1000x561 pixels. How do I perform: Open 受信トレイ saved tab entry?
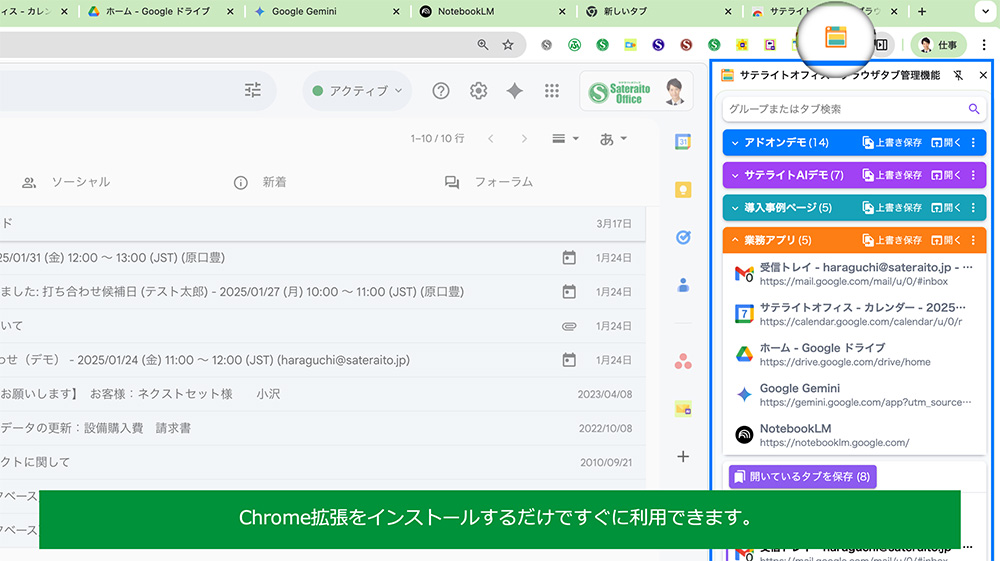point(854,274)
